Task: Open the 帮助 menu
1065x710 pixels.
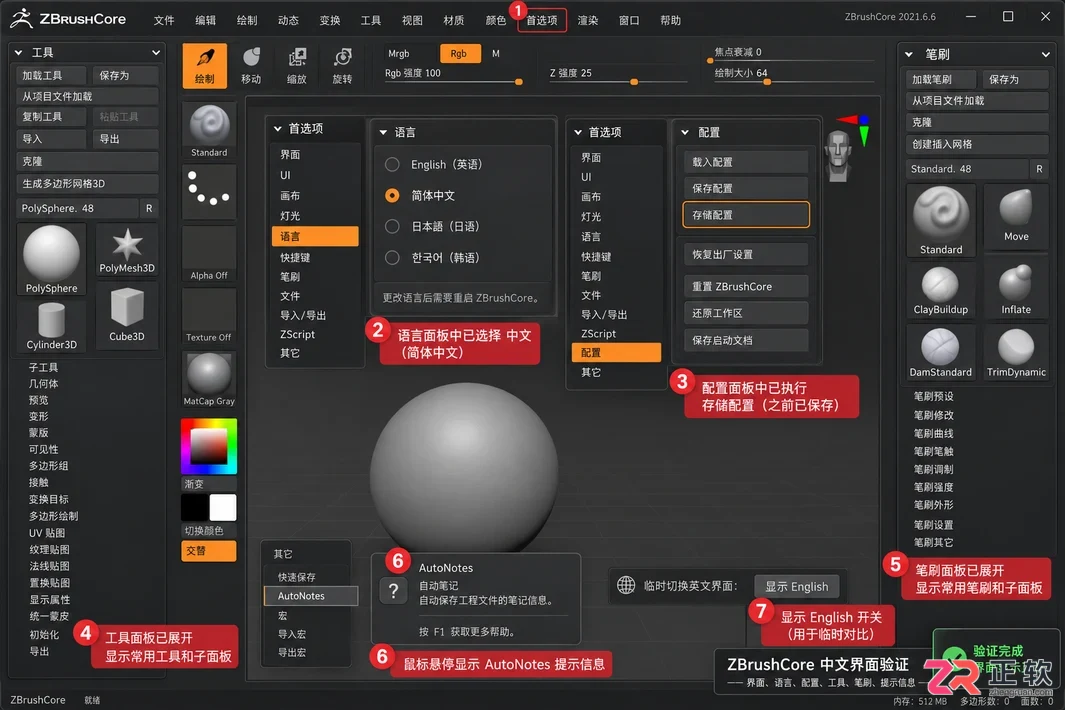Action: 670,20
